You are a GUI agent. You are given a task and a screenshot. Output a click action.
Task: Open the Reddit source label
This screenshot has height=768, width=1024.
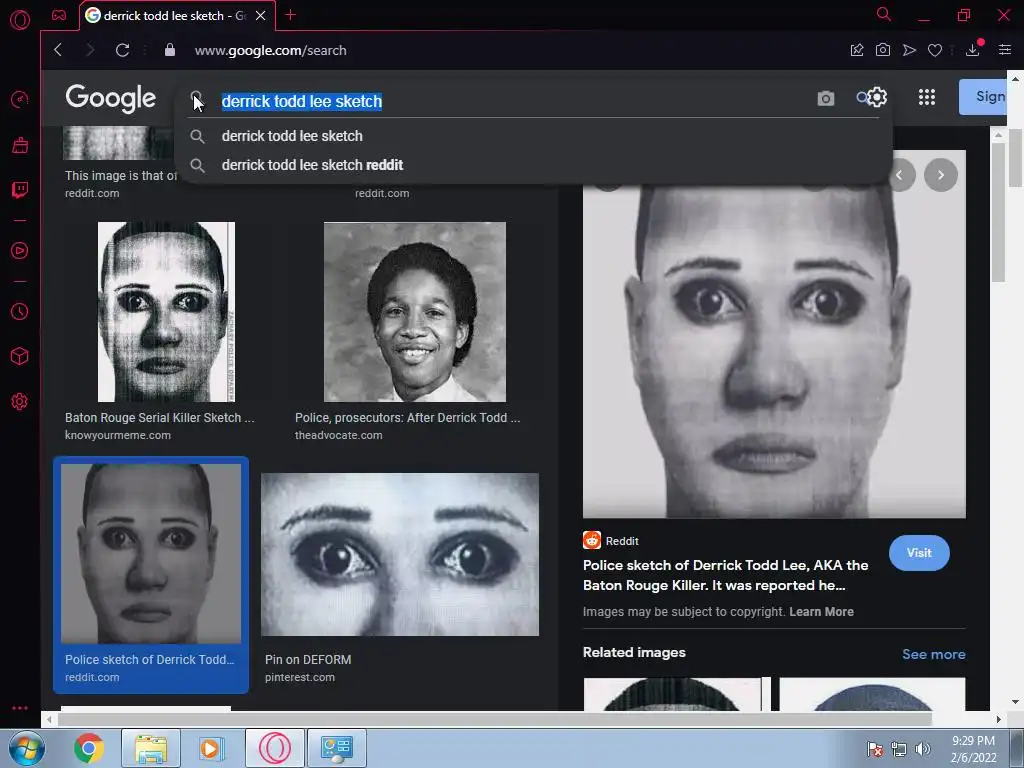click(611, 541)
